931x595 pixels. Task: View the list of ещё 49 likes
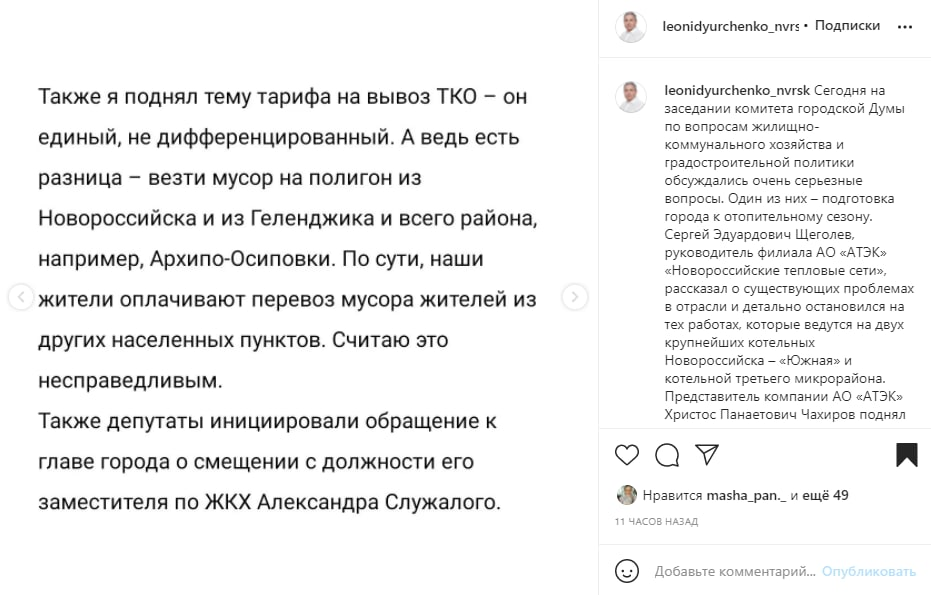pos(825,495)
